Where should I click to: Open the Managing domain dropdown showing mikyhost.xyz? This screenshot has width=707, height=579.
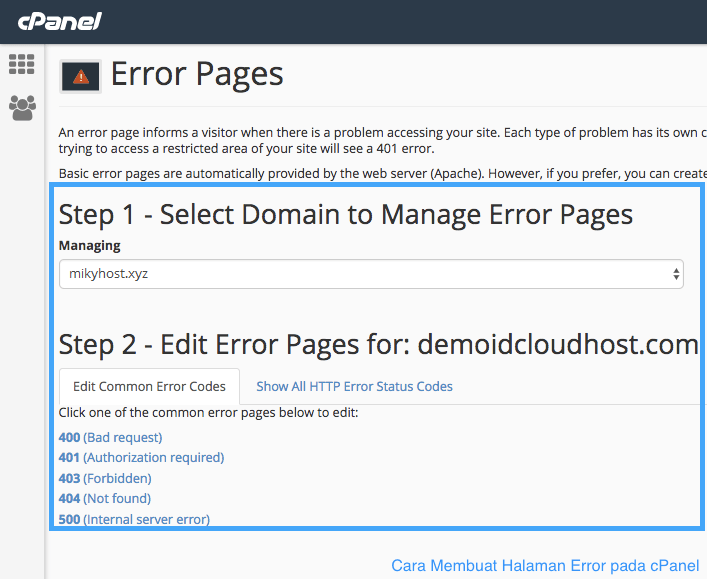[371, 274]
